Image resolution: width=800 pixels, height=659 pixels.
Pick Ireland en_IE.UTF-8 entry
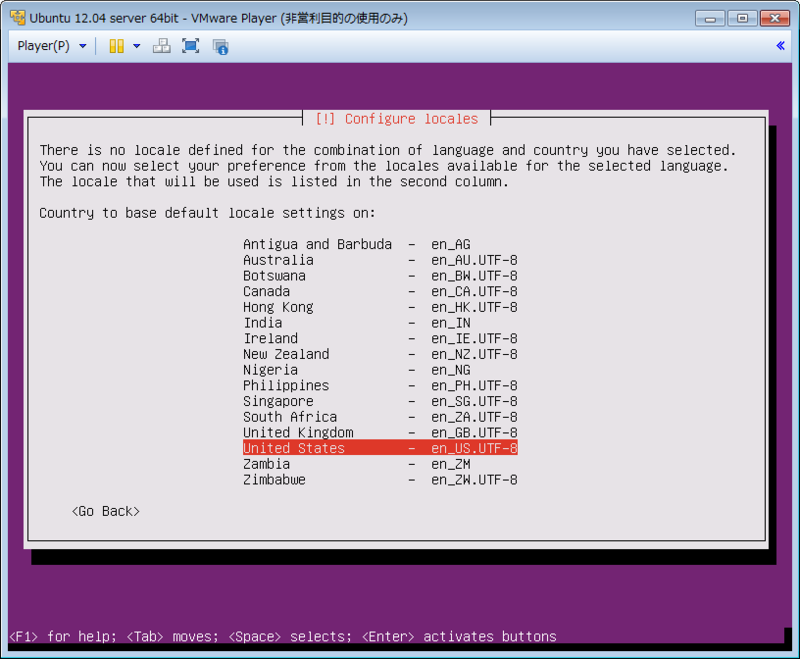click(380, 339)
